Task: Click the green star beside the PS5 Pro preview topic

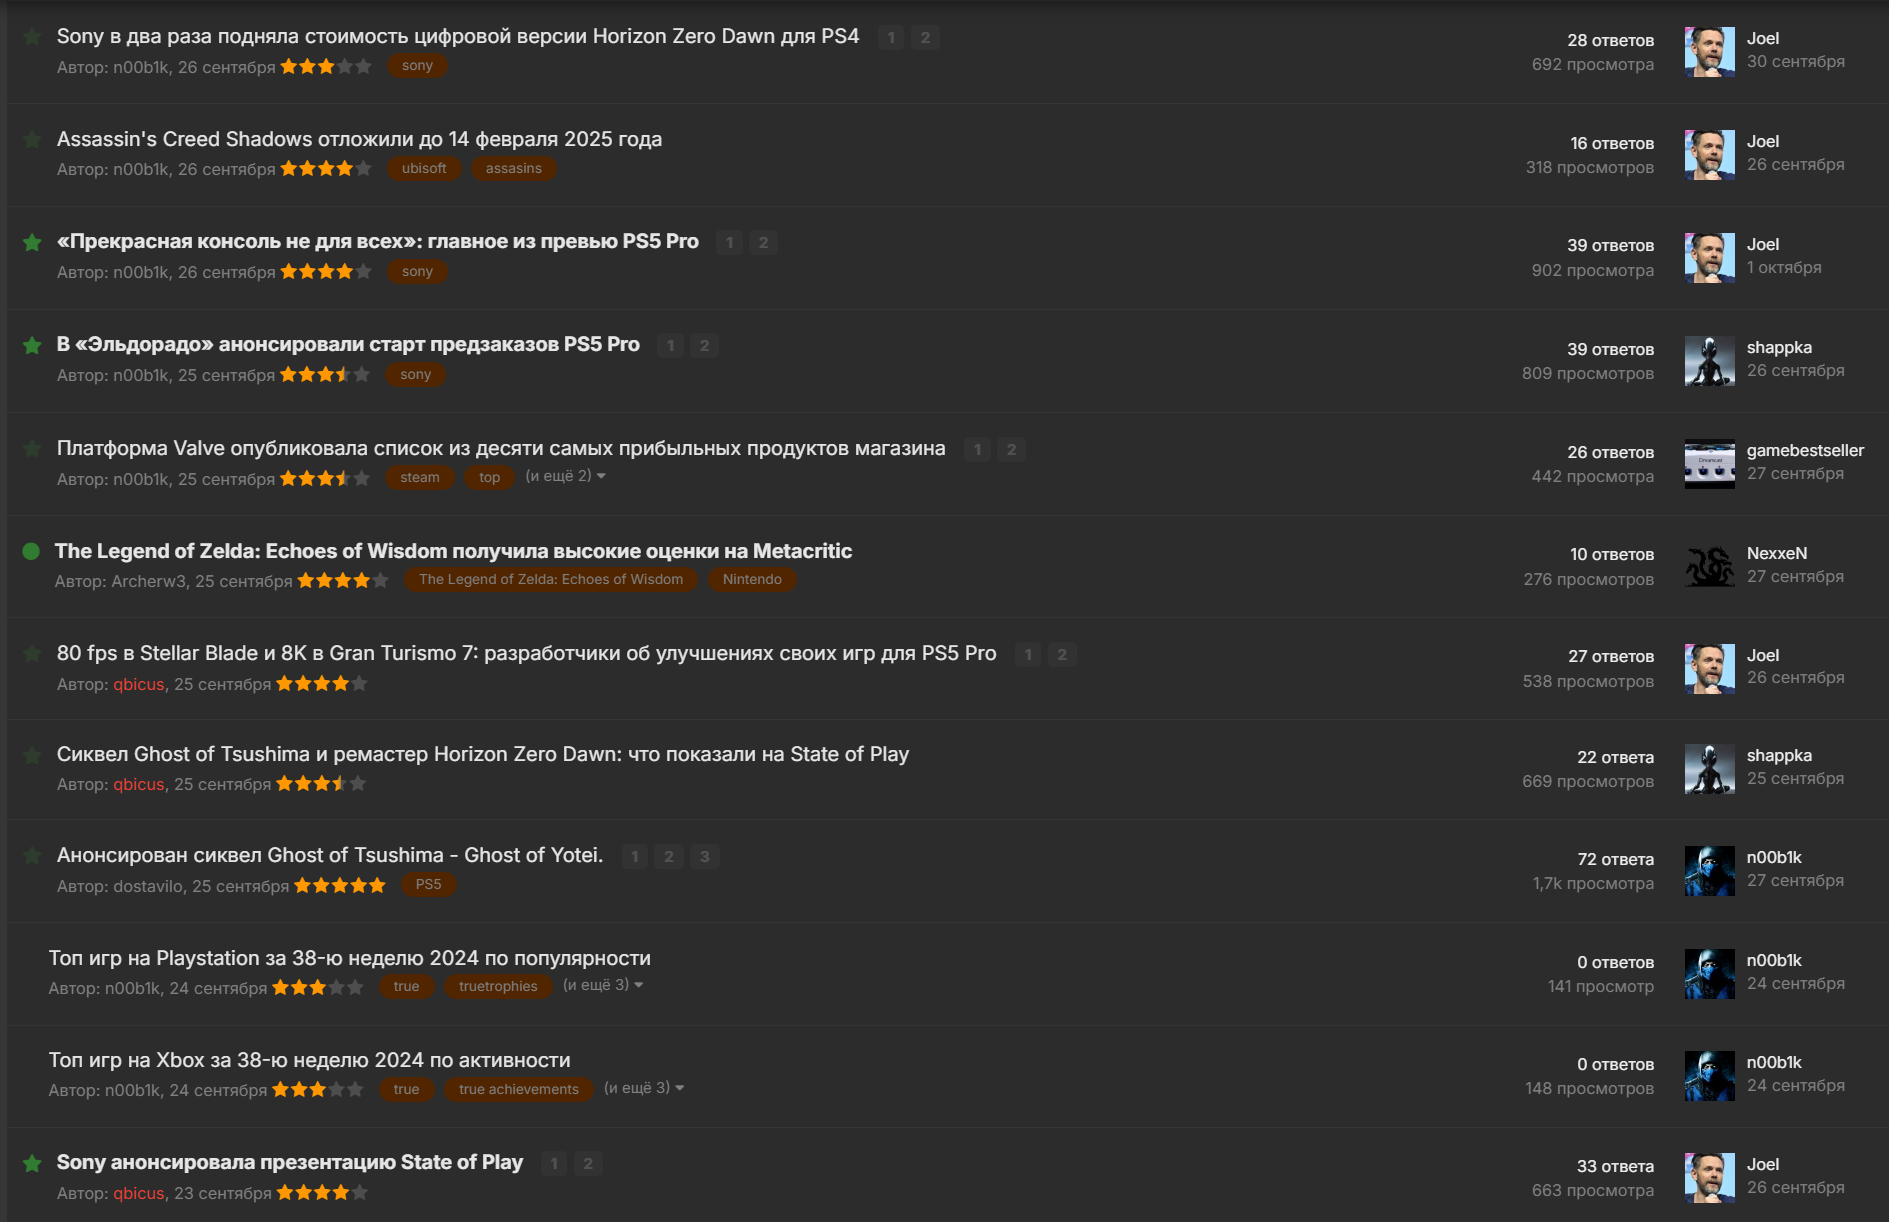Action: (32, 242)
